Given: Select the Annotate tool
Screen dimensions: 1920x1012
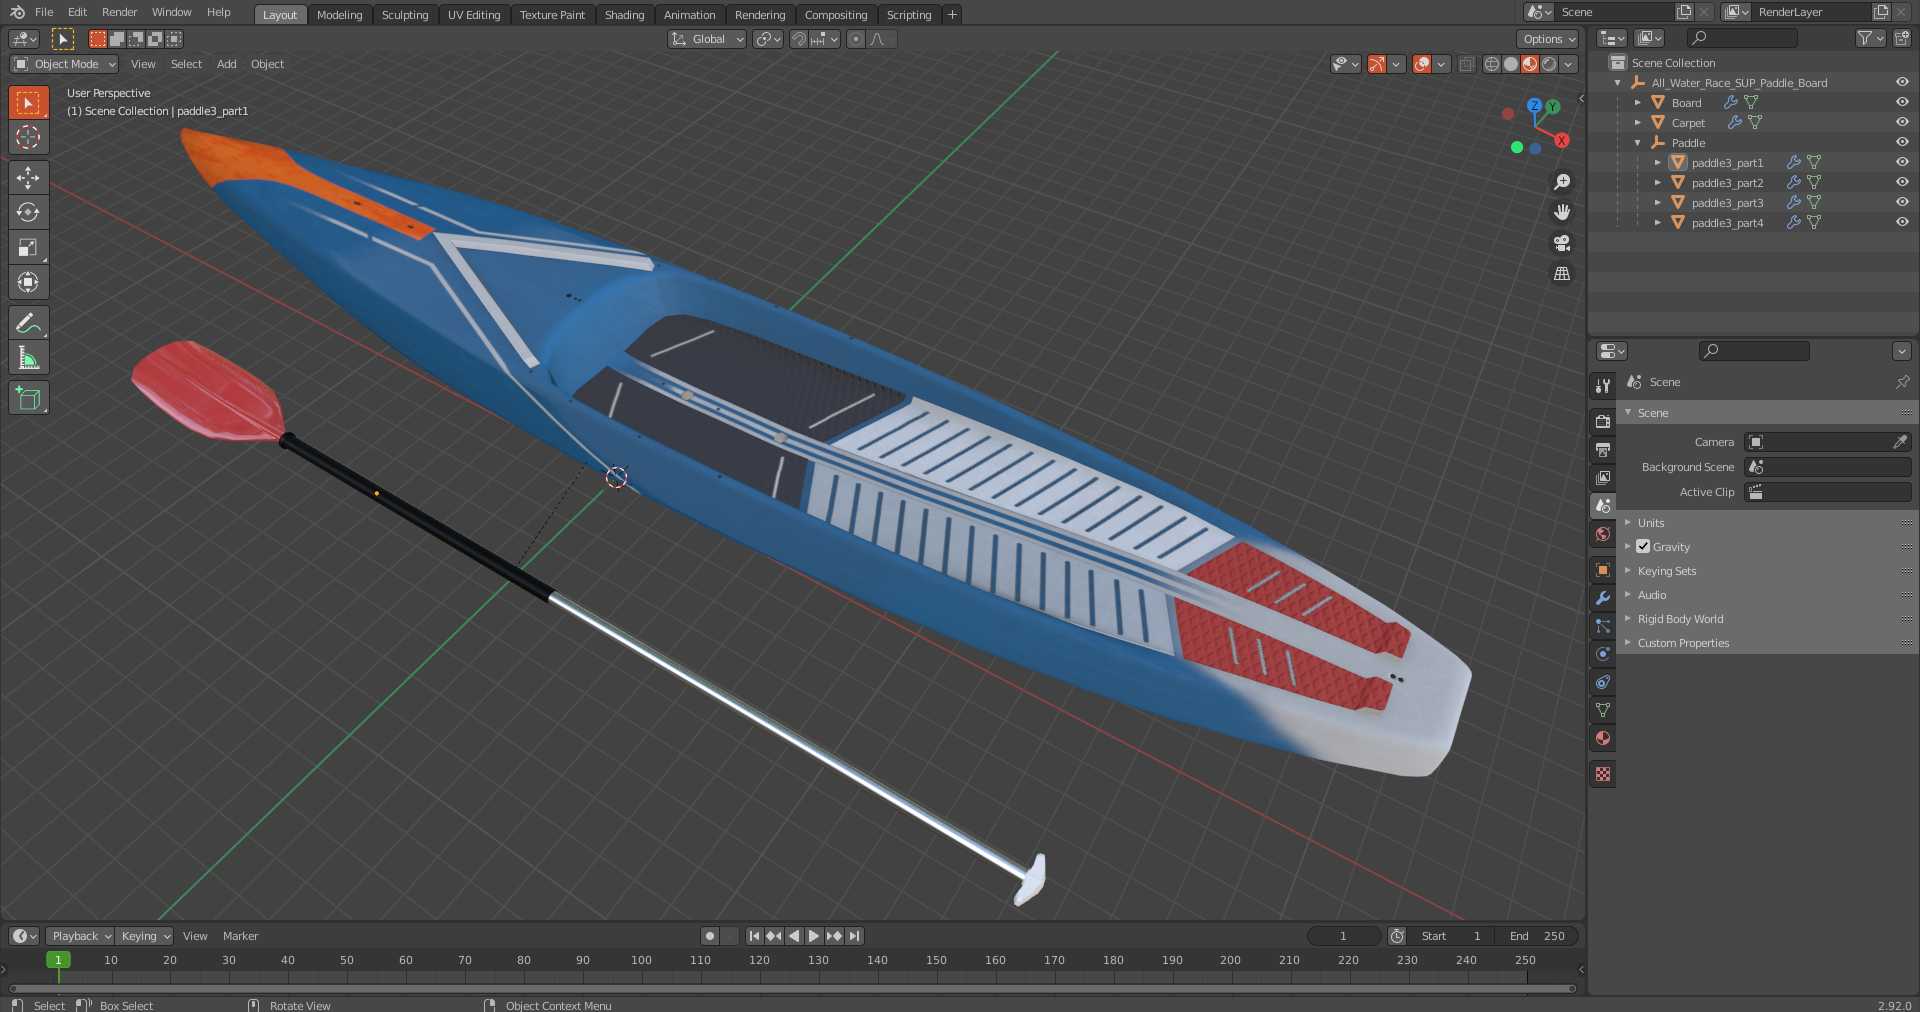Looking at the screenshot, I should point(28,323).
